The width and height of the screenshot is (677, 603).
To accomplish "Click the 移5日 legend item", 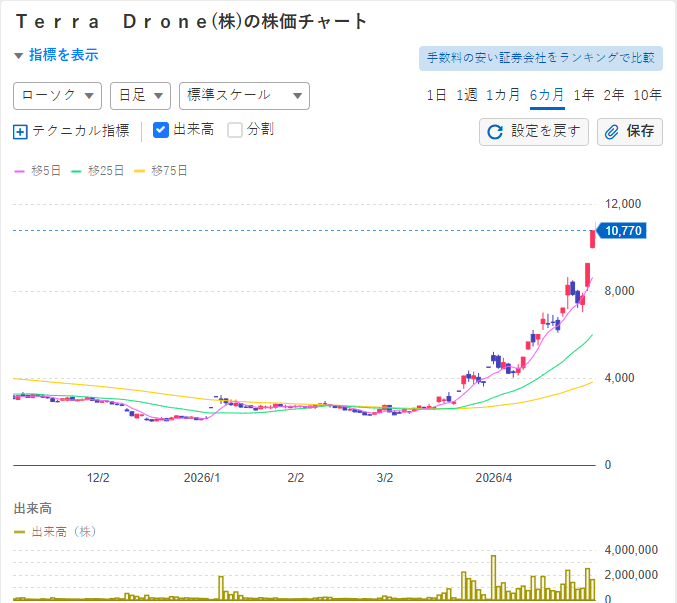I will click(x=38, y=171).
